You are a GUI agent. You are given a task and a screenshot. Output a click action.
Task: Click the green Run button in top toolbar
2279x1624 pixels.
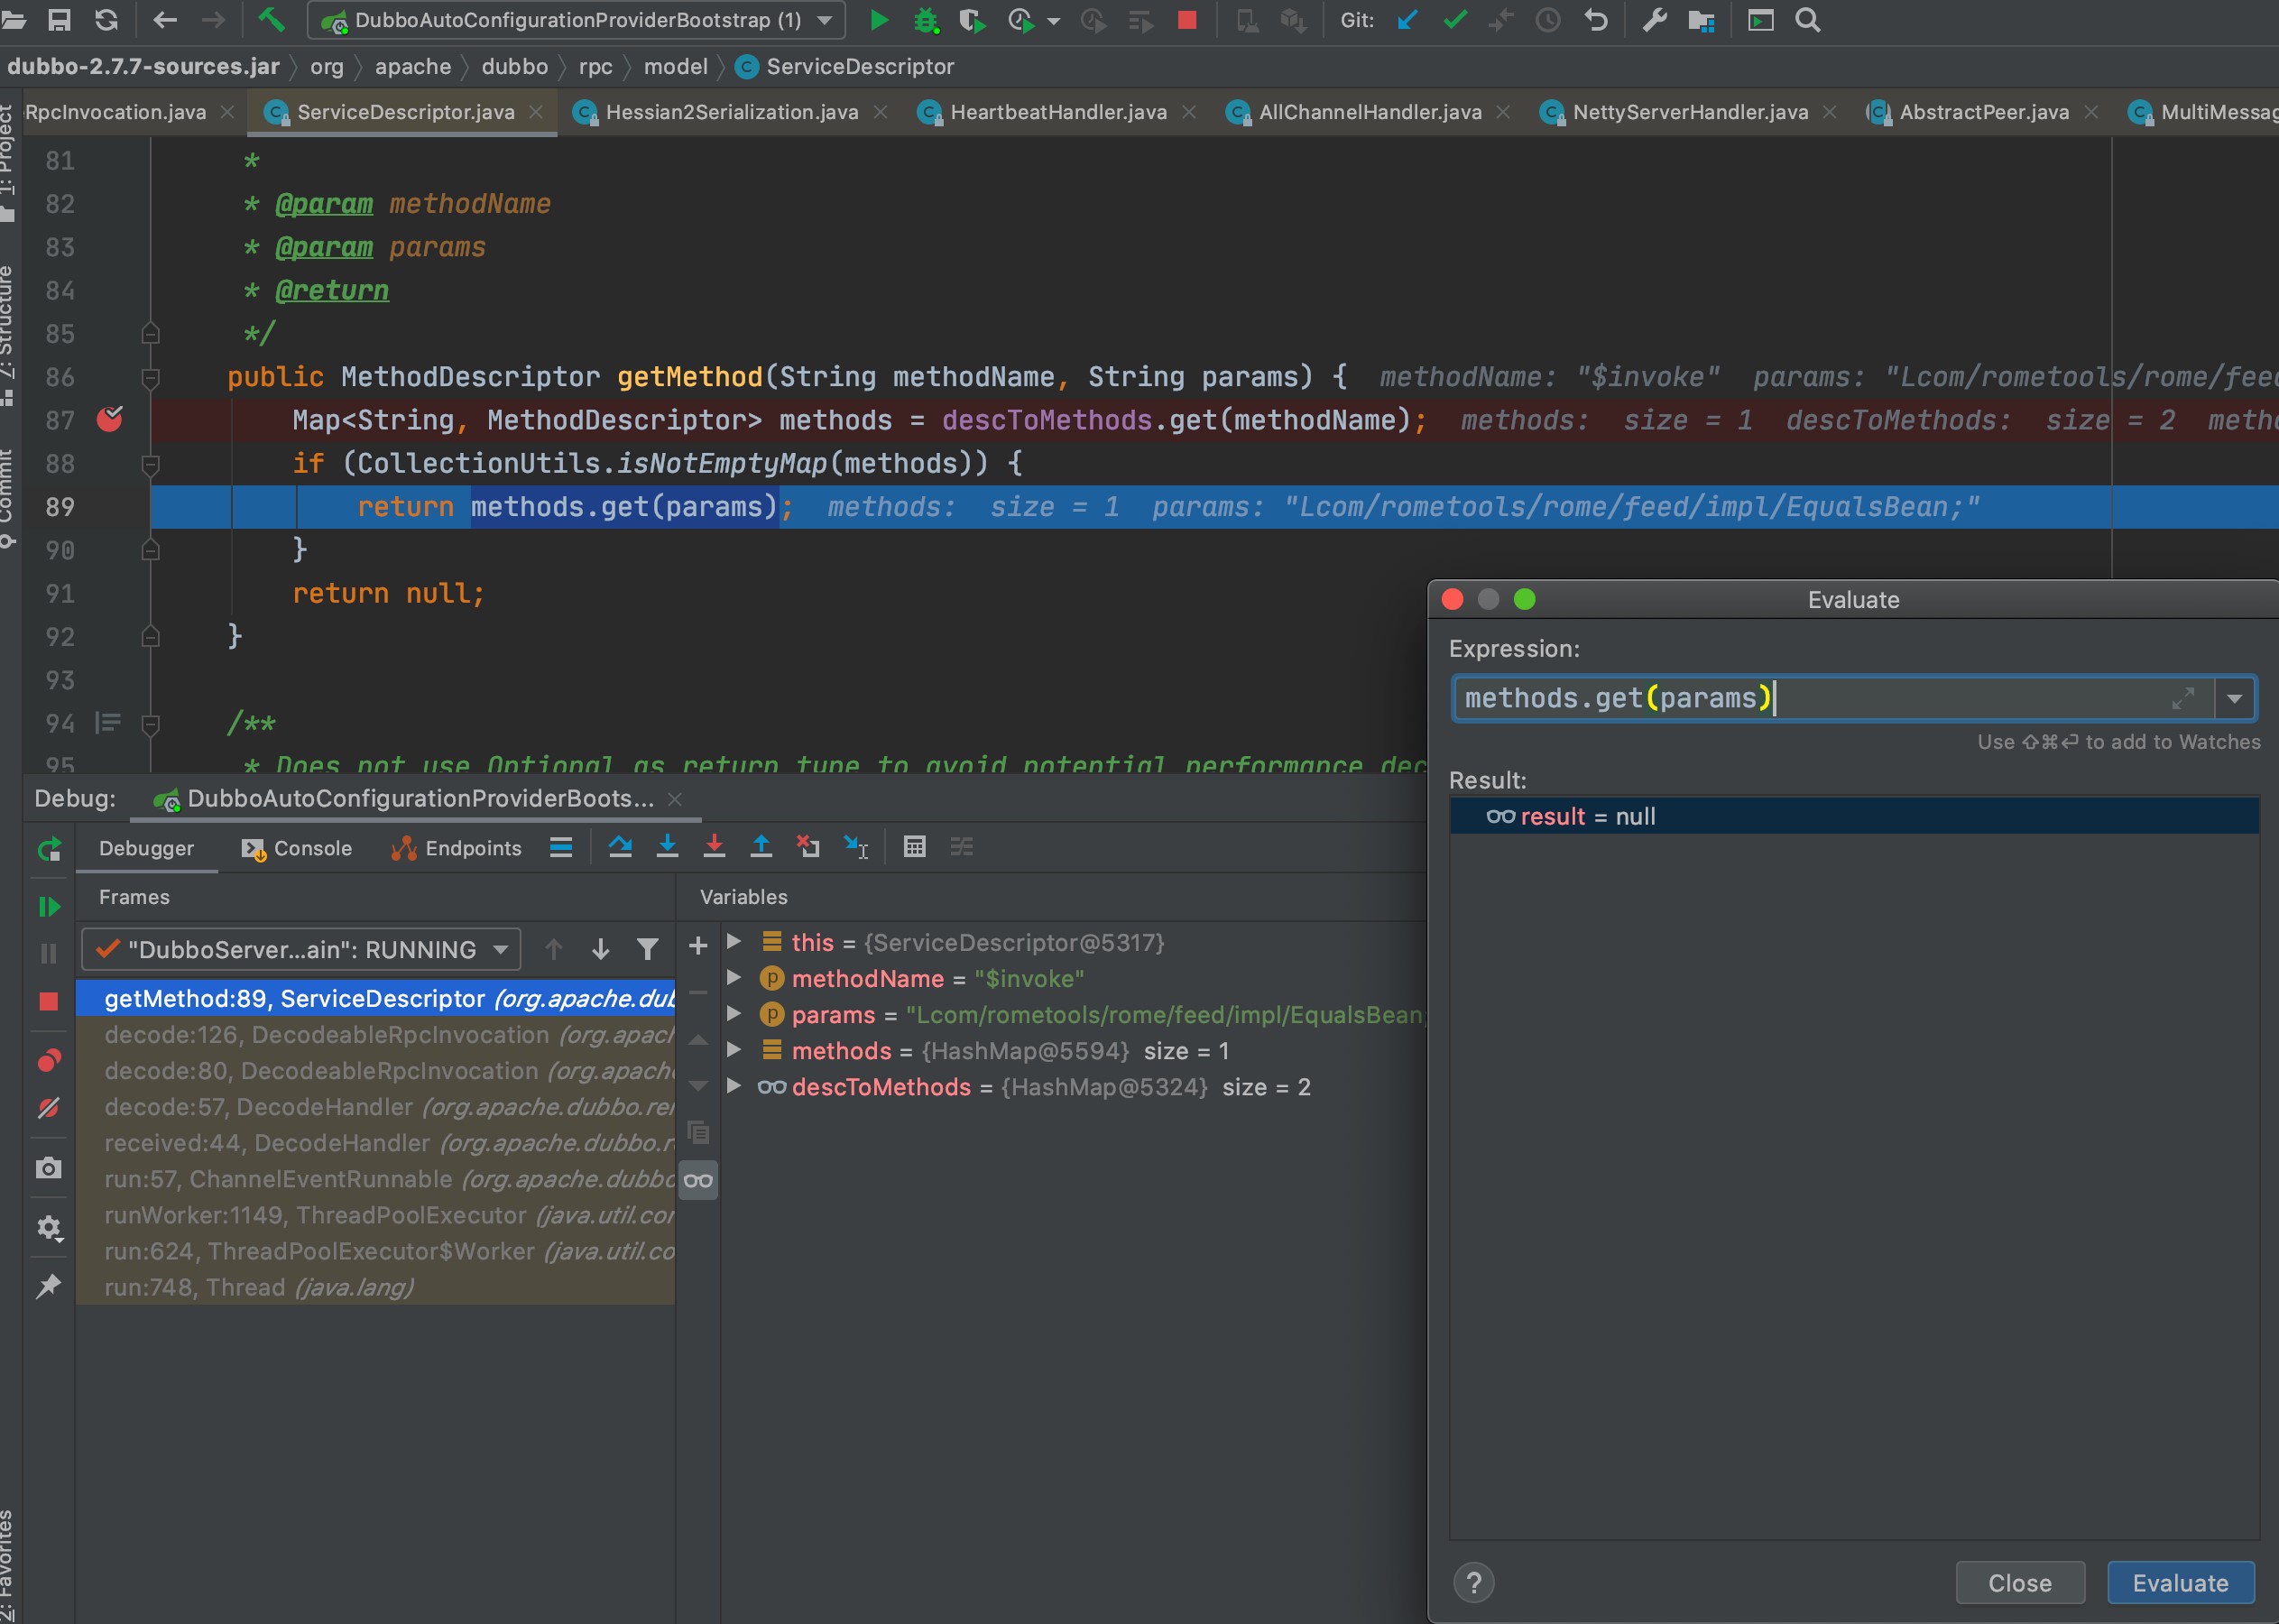click(879, 20)
